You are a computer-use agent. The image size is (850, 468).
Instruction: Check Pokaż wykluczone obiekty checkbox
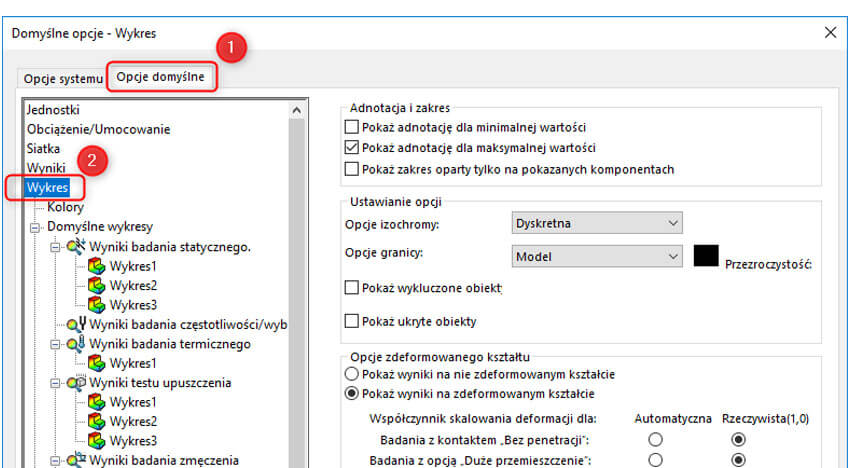tap(352, 287)
